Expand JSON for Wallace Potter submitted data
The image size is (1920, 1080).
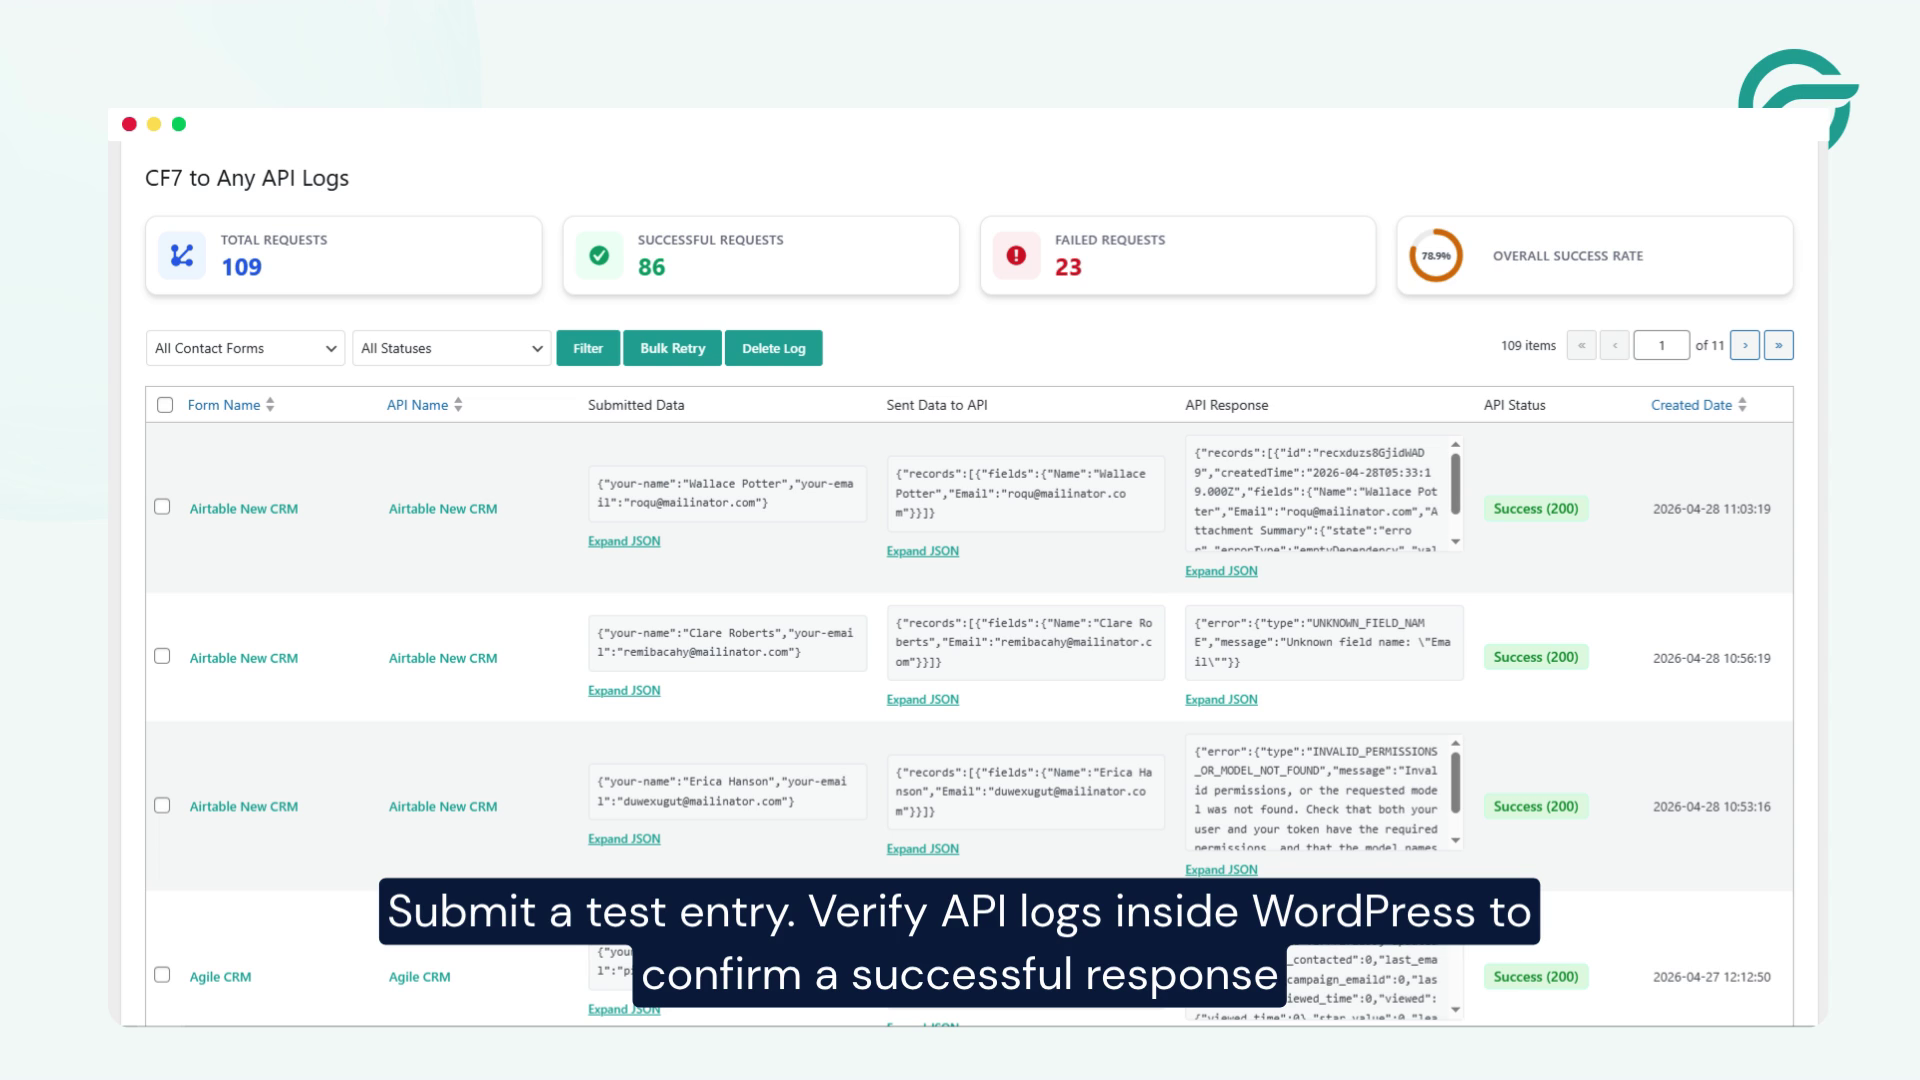click(x=624, y=541)
